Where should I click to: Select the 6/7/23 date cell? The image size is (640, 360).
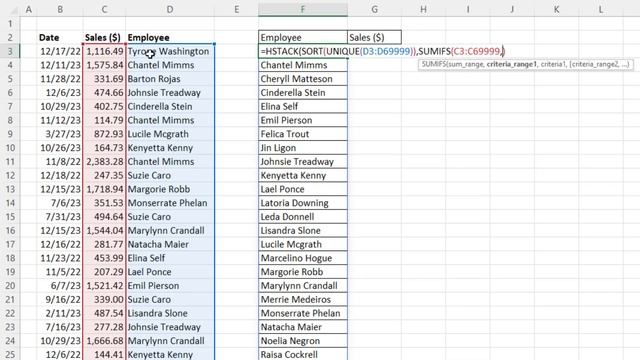point(60,286)
